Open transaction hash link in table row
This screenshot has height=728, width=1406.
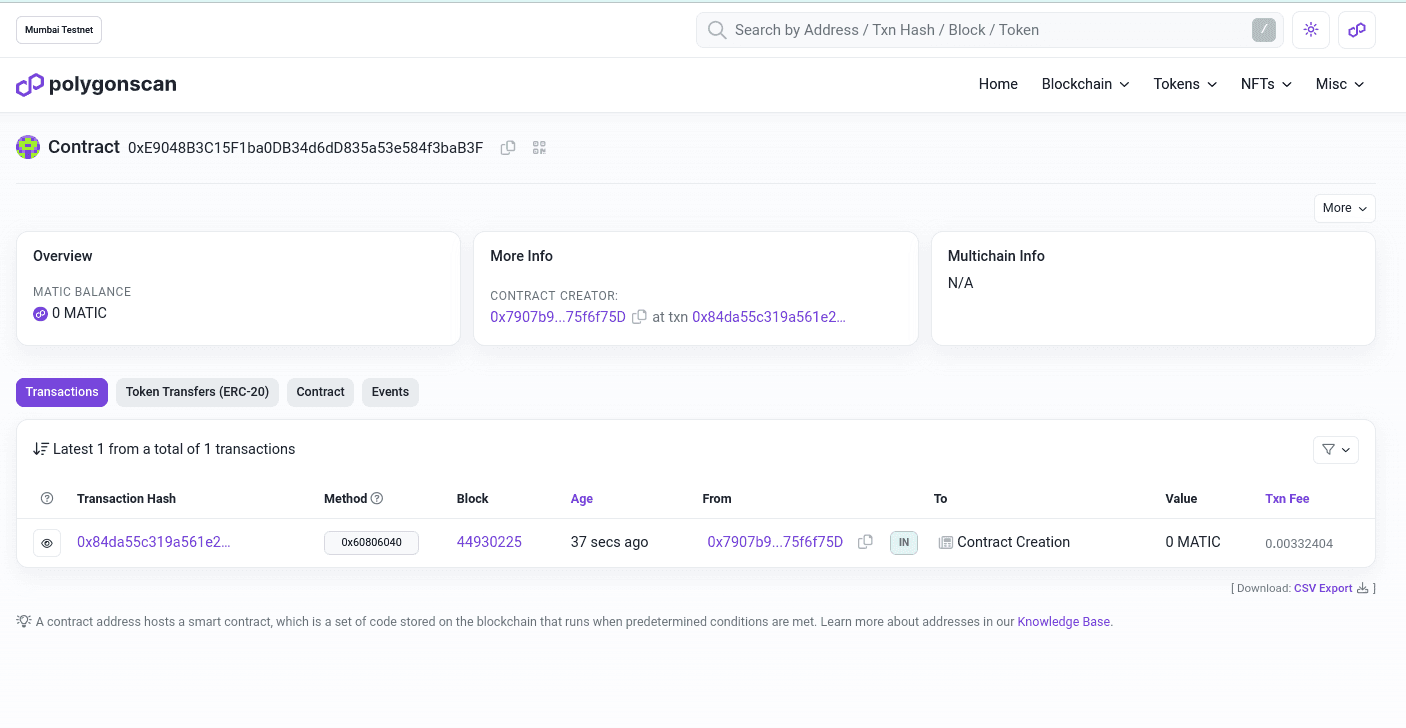coord(154,542)
